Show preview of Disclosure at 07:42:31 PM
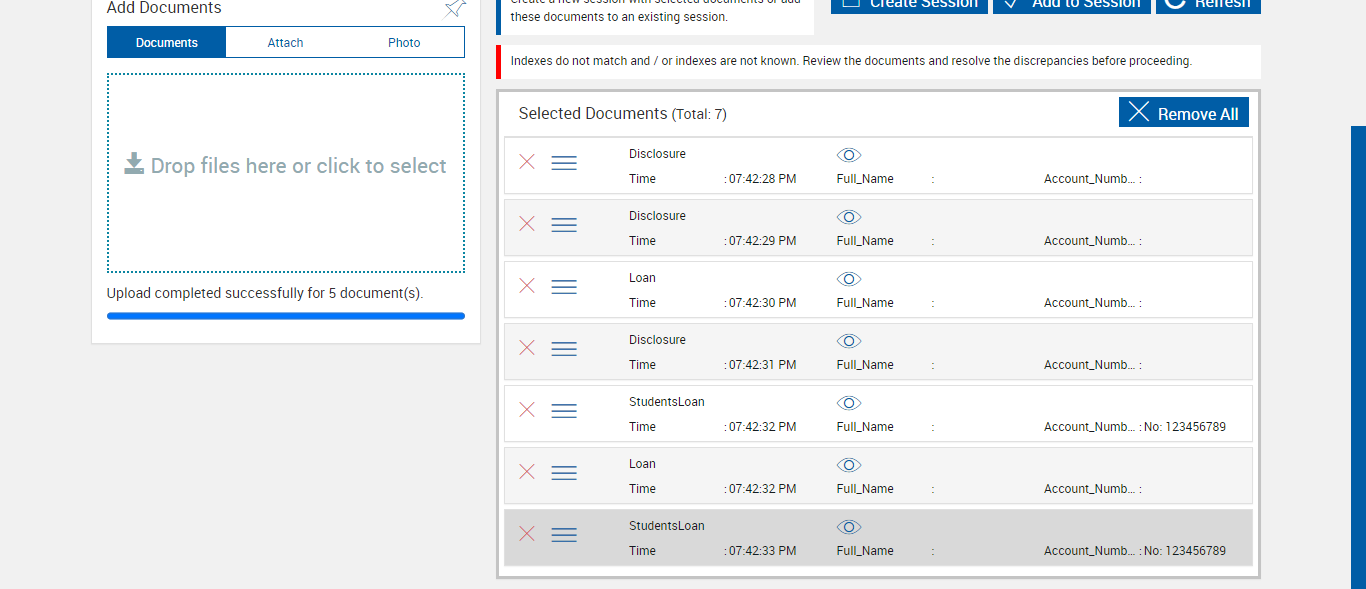Image resolution: width=1366 pixels, height=589 pixels. click(849, 341)
